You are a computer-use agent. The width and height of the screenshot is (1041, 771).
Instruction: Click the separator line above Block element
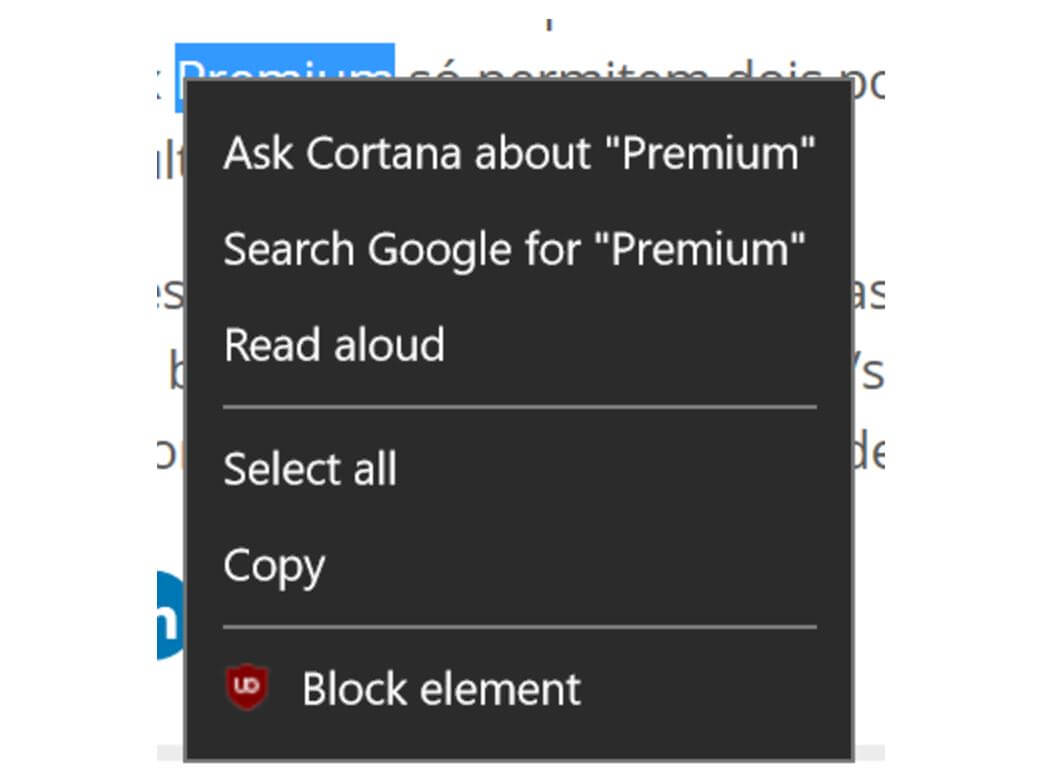[519, 627]
